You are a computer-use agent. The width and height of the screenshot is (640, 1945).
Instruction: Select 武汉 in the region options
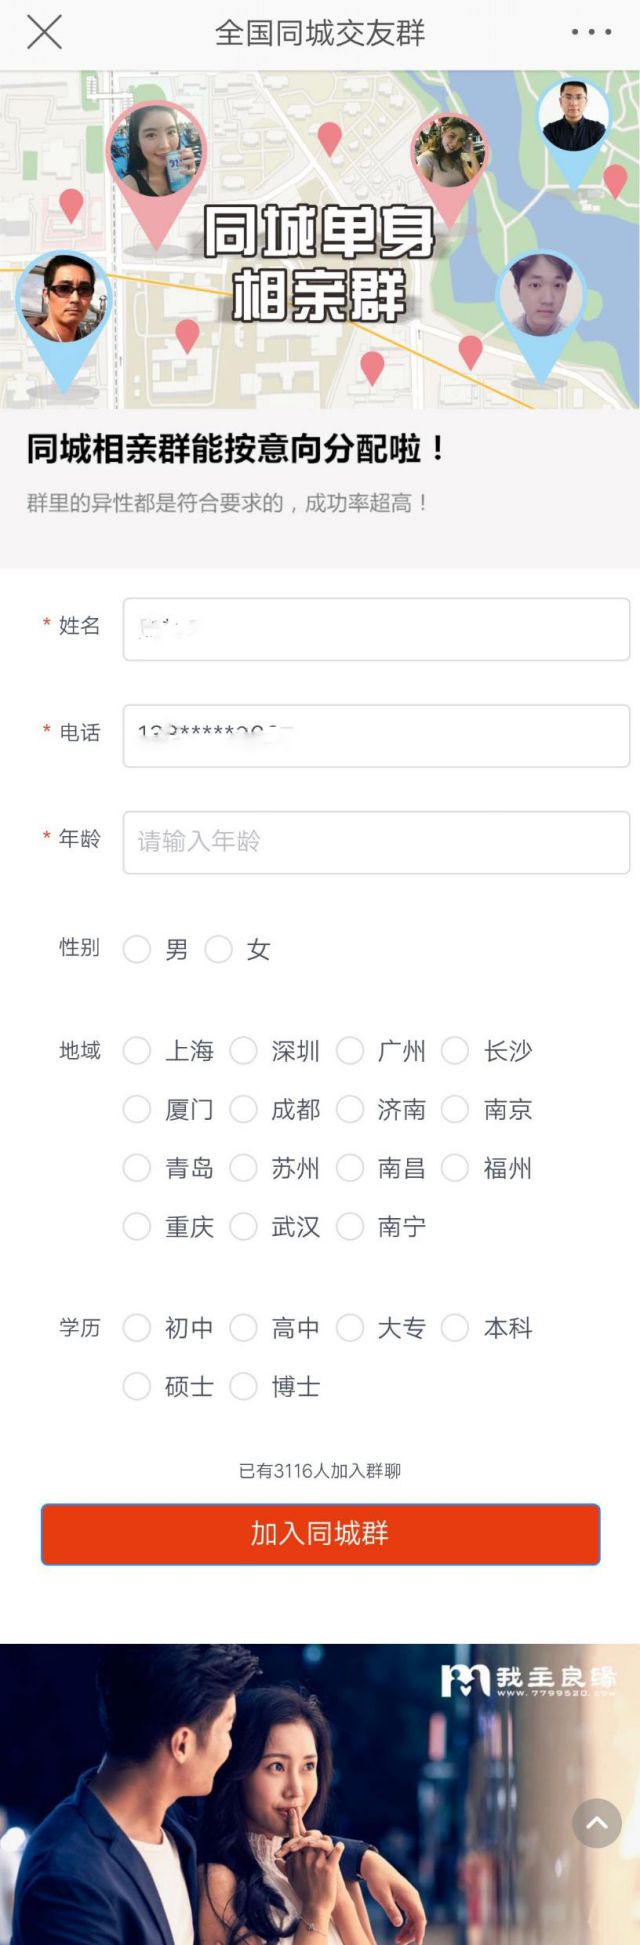[x=244, y=1226]
